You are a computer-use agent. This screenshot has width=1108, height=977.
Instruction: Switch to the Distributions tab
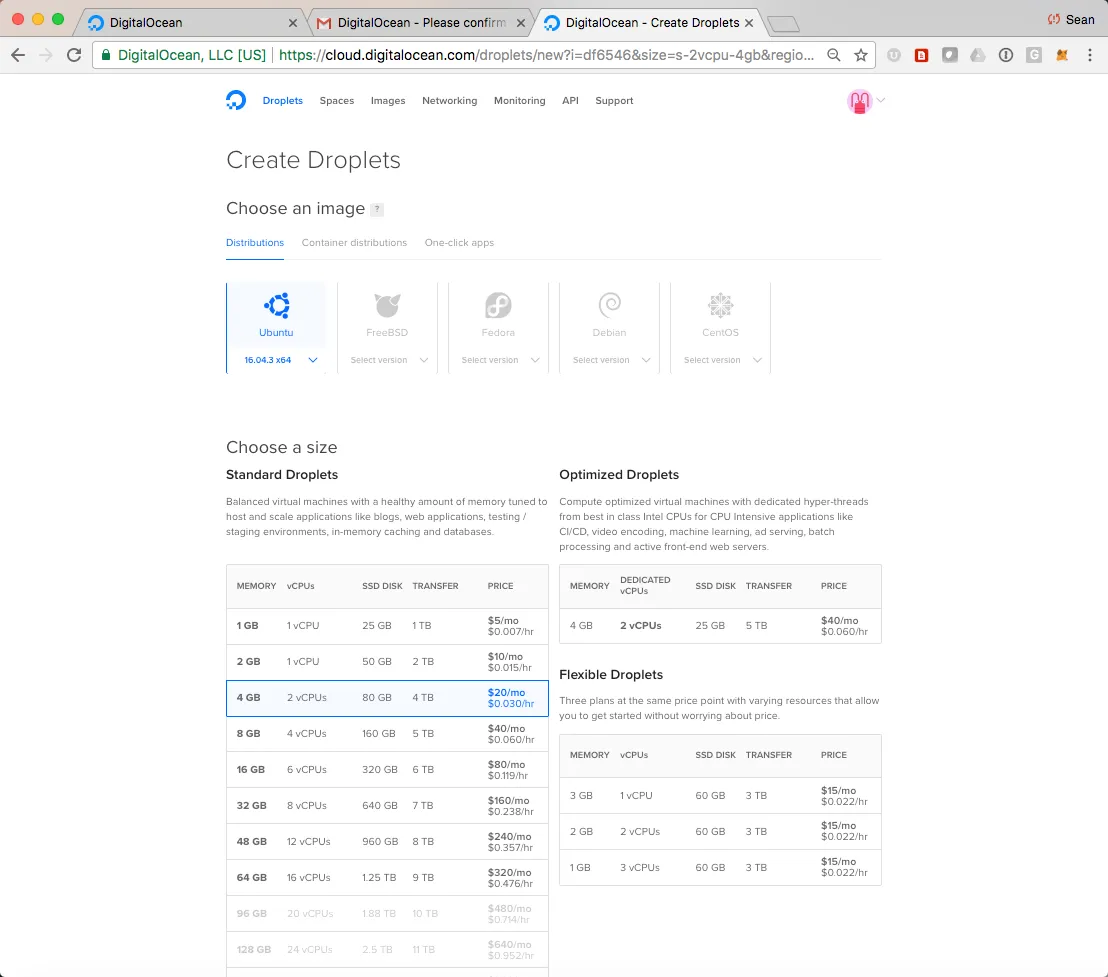click(255, 242)
